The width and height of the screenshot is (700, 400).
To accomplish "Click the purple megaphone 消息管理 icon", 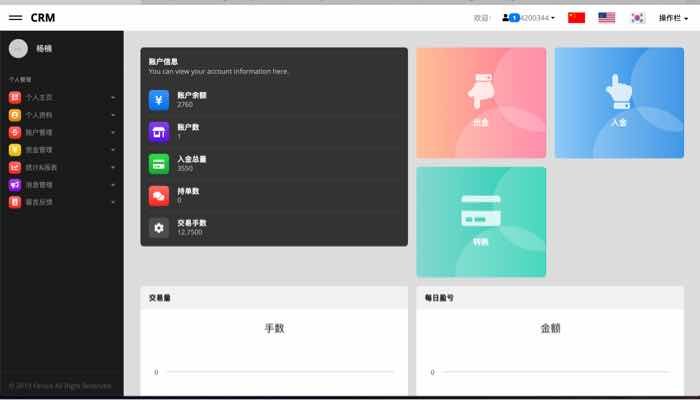I will click(x=15, y=185).
